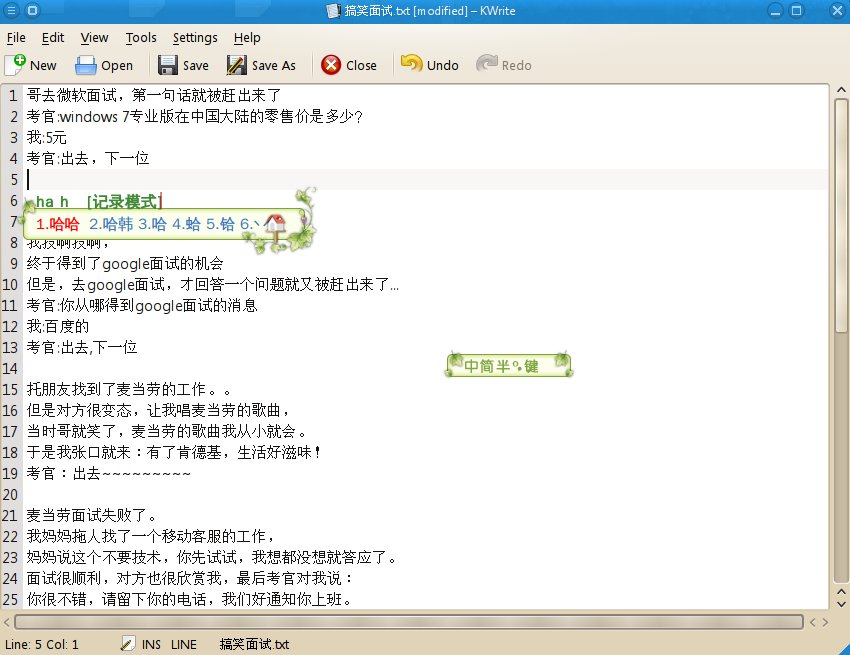This screenshot has width=850, height=655.
Task: Save the file using the Save button
Action: tap(183, 65)
